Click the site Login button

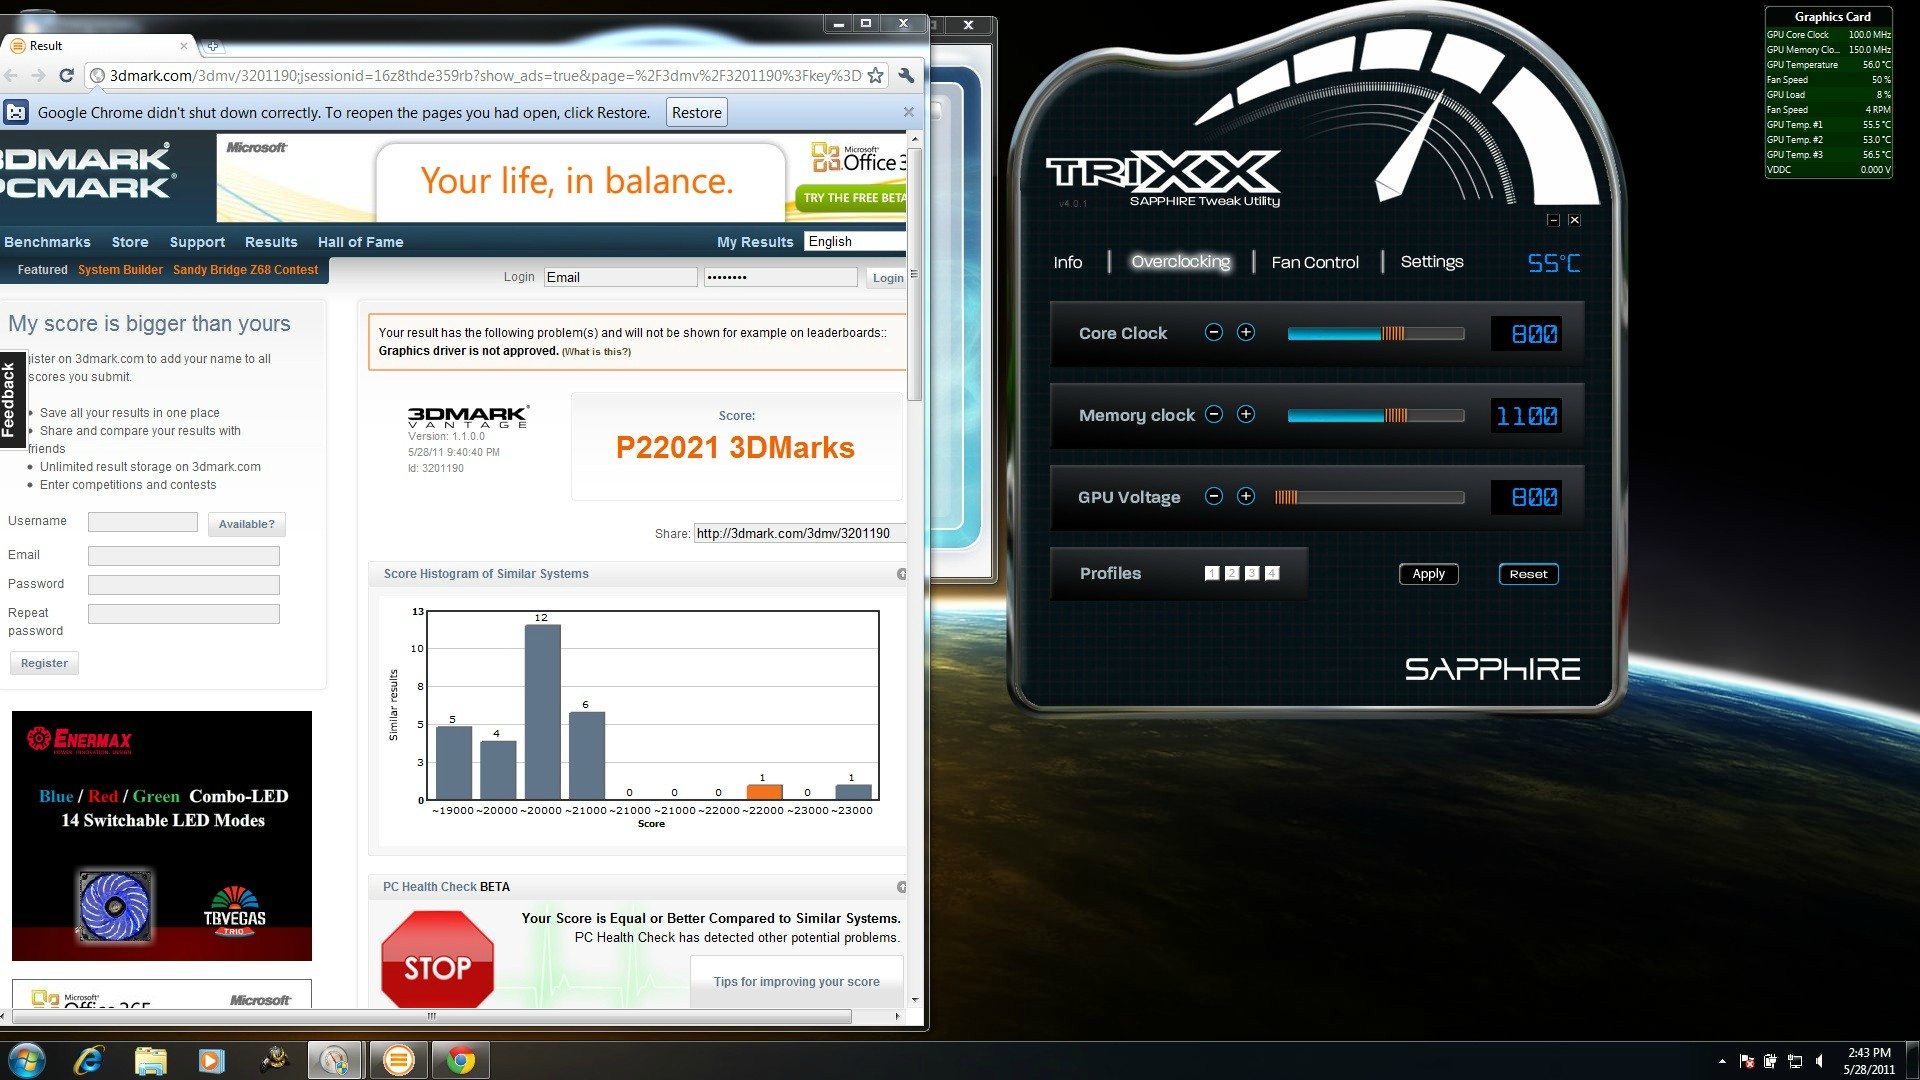pos(887,278)
